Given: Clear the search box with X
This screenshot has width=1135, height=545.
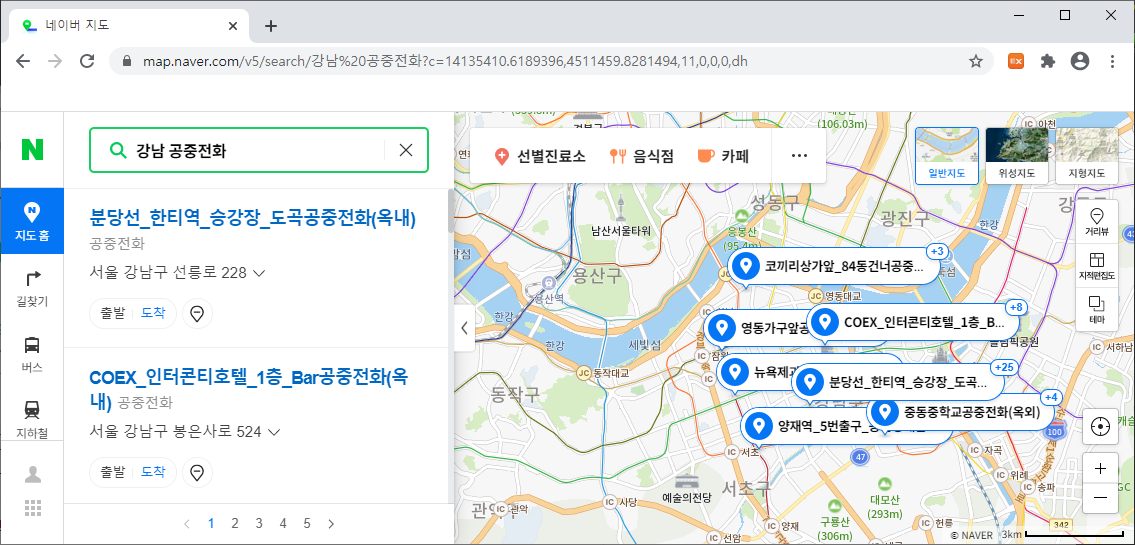Looking at the screenshot, I should (x=406, y=151).
